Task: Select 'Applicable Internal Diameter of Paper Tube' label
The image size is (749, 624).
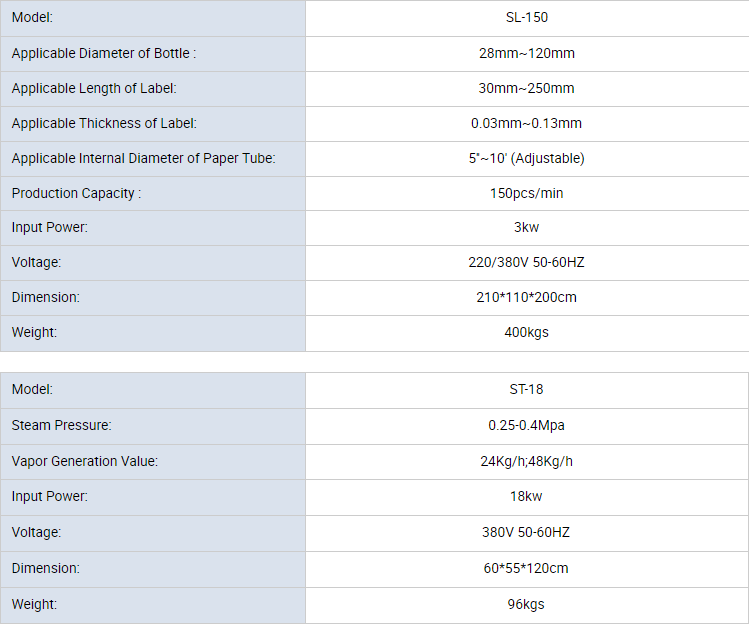Action: [x=143, y=158]
